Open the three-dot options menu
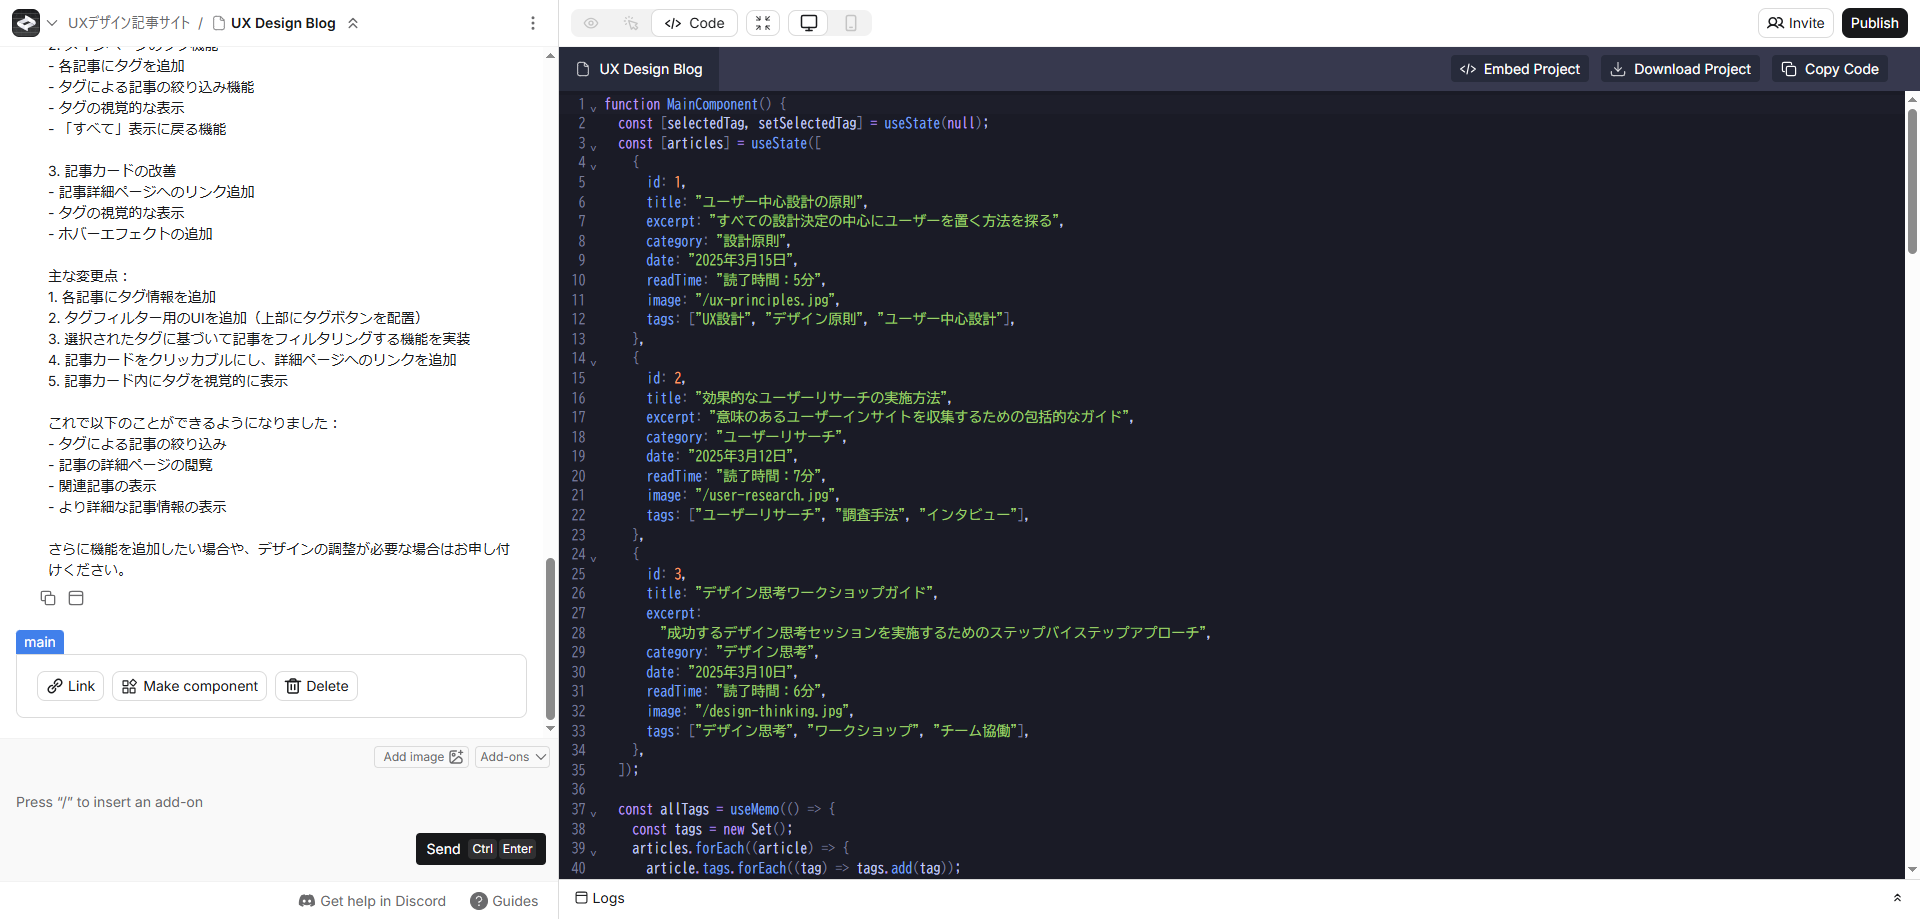This screenshot has height=919, width=1920. click(x=532, y=23)
